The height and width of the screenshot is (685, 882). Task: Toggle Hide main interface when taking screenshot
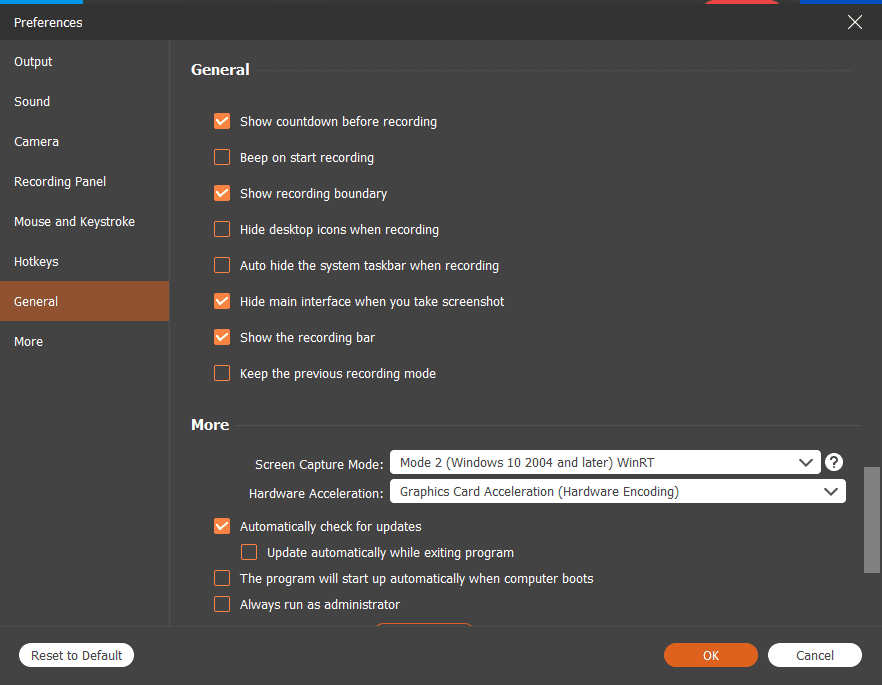pyautogui.click(x=222, y=301)
